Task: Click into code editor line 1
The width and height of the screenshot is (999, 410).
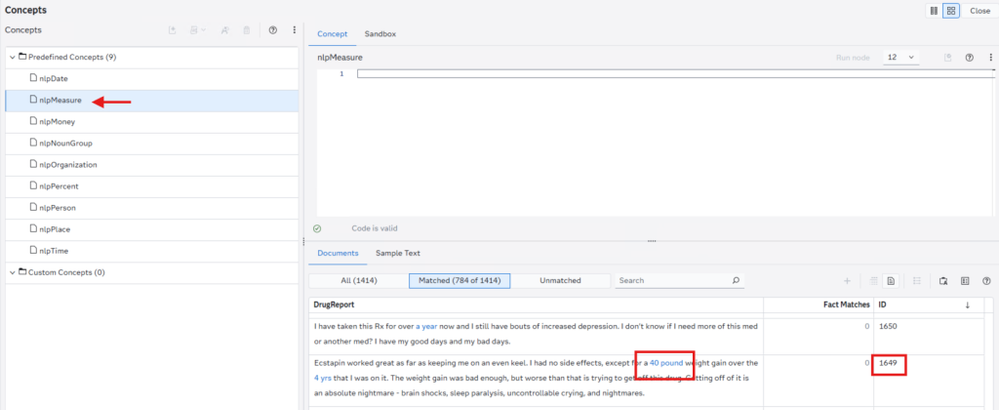Action: point(675,74)
